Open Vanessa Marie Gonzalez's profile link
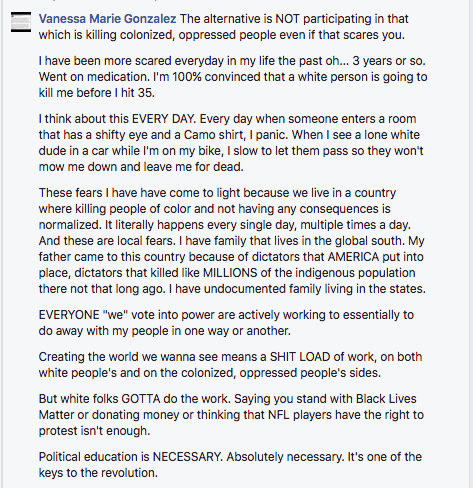The image size is (473, 488). 107,19
